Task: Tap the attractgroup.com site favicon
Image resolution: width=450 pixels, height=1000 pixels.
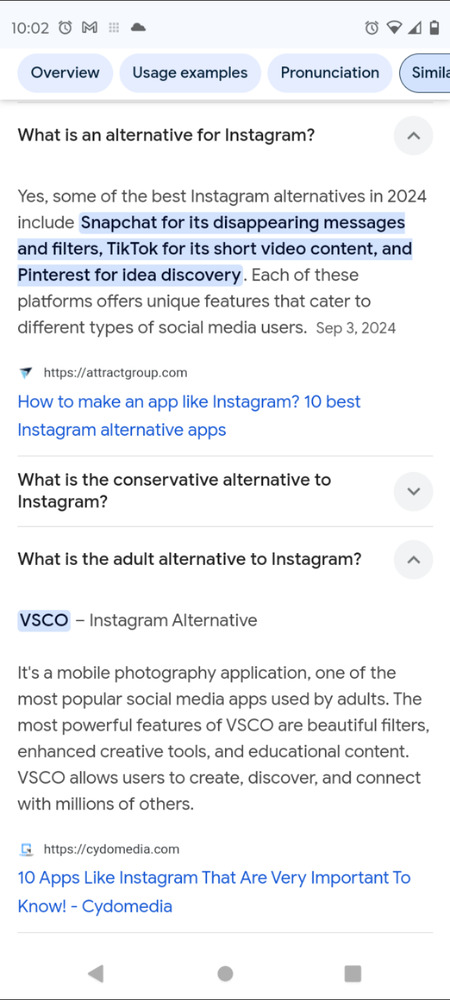Action: click(x=25, y=372)
